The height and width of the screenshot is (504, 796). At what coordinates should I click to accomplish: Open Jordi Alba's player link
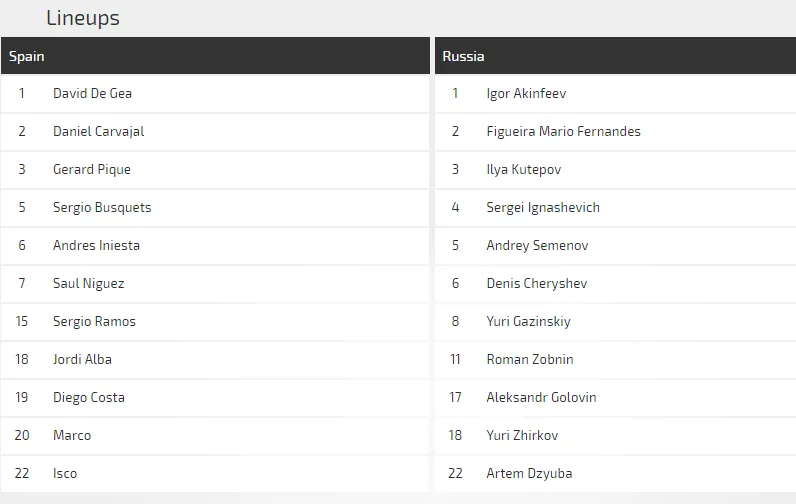pyautogui.click(x=82, y=359)
